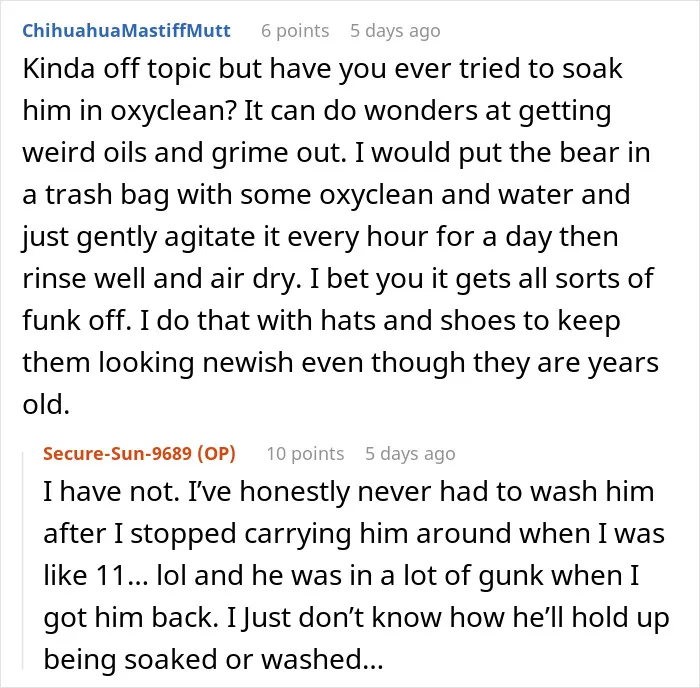The height and width of the screenshot is (688, 700).
Task: Click the reply's opening sentence 'I have not.'
Action: pyautogui.click(x=111, y=492)
